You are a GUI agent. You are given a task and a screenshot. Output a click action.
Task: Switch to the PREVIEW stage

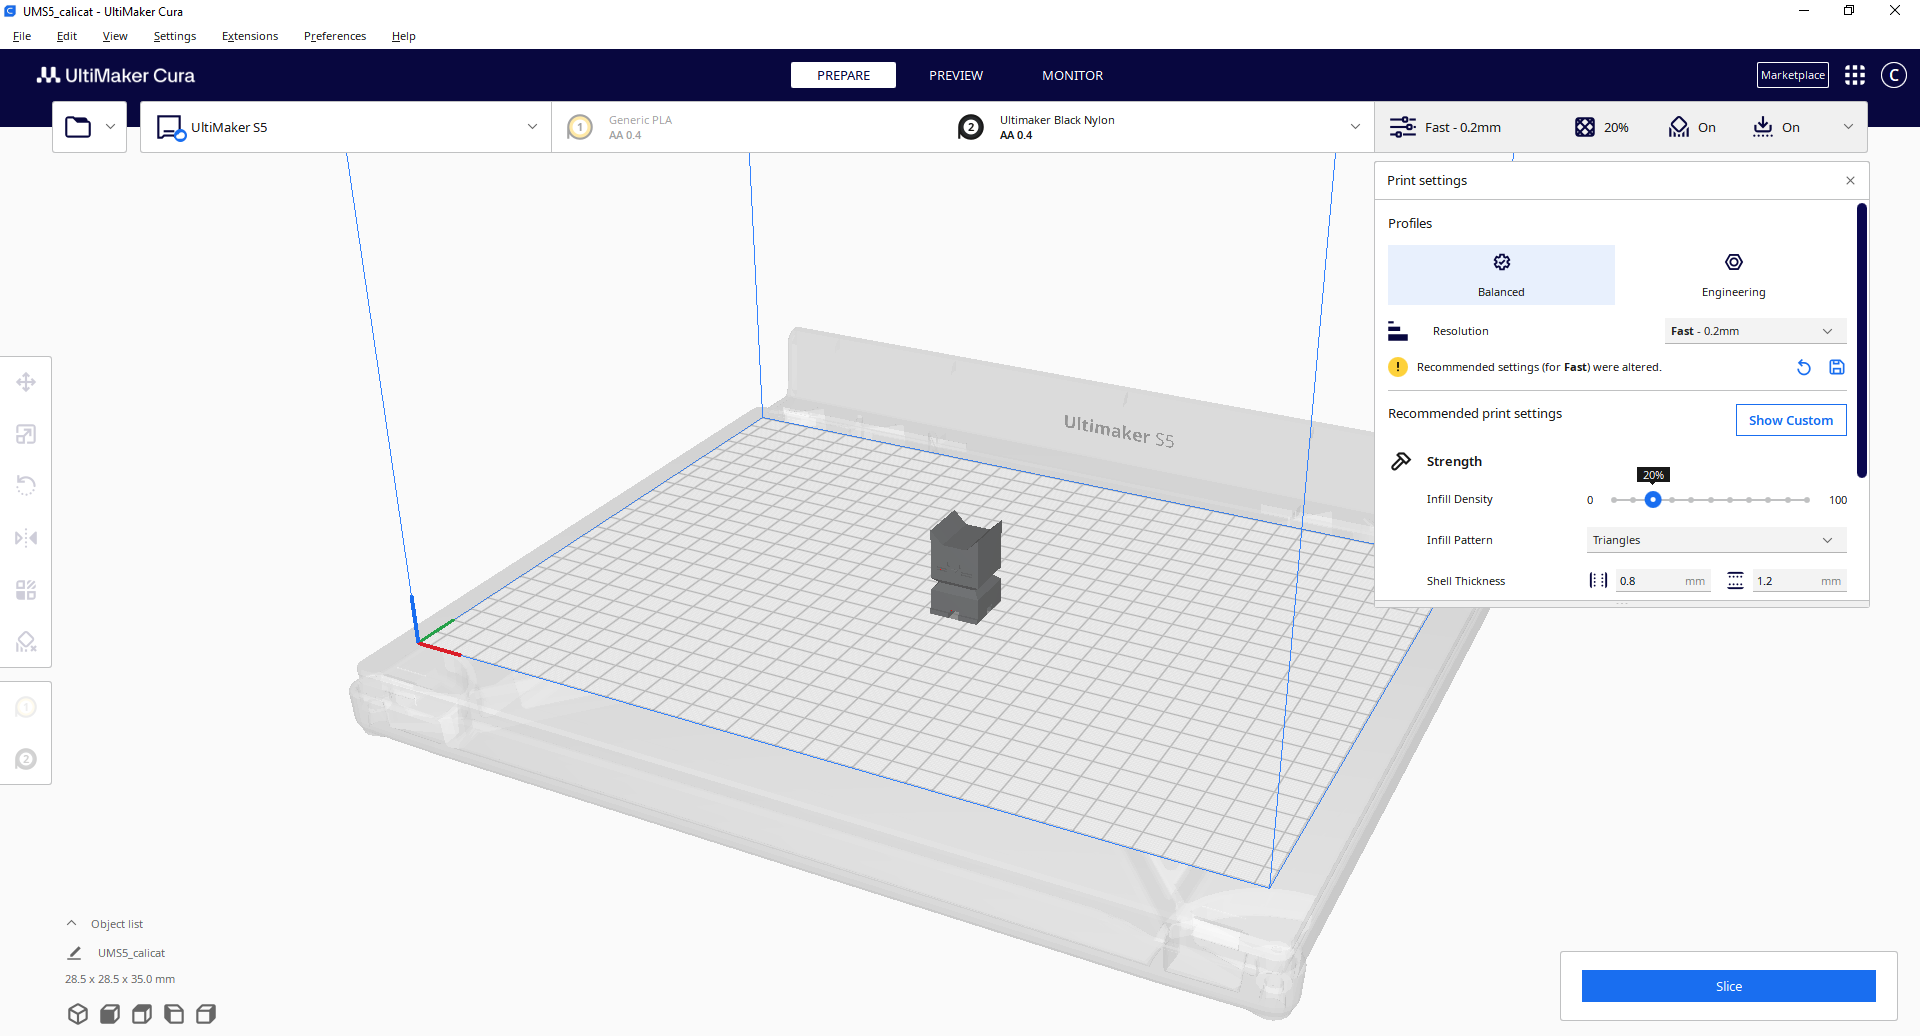[956, 75]
